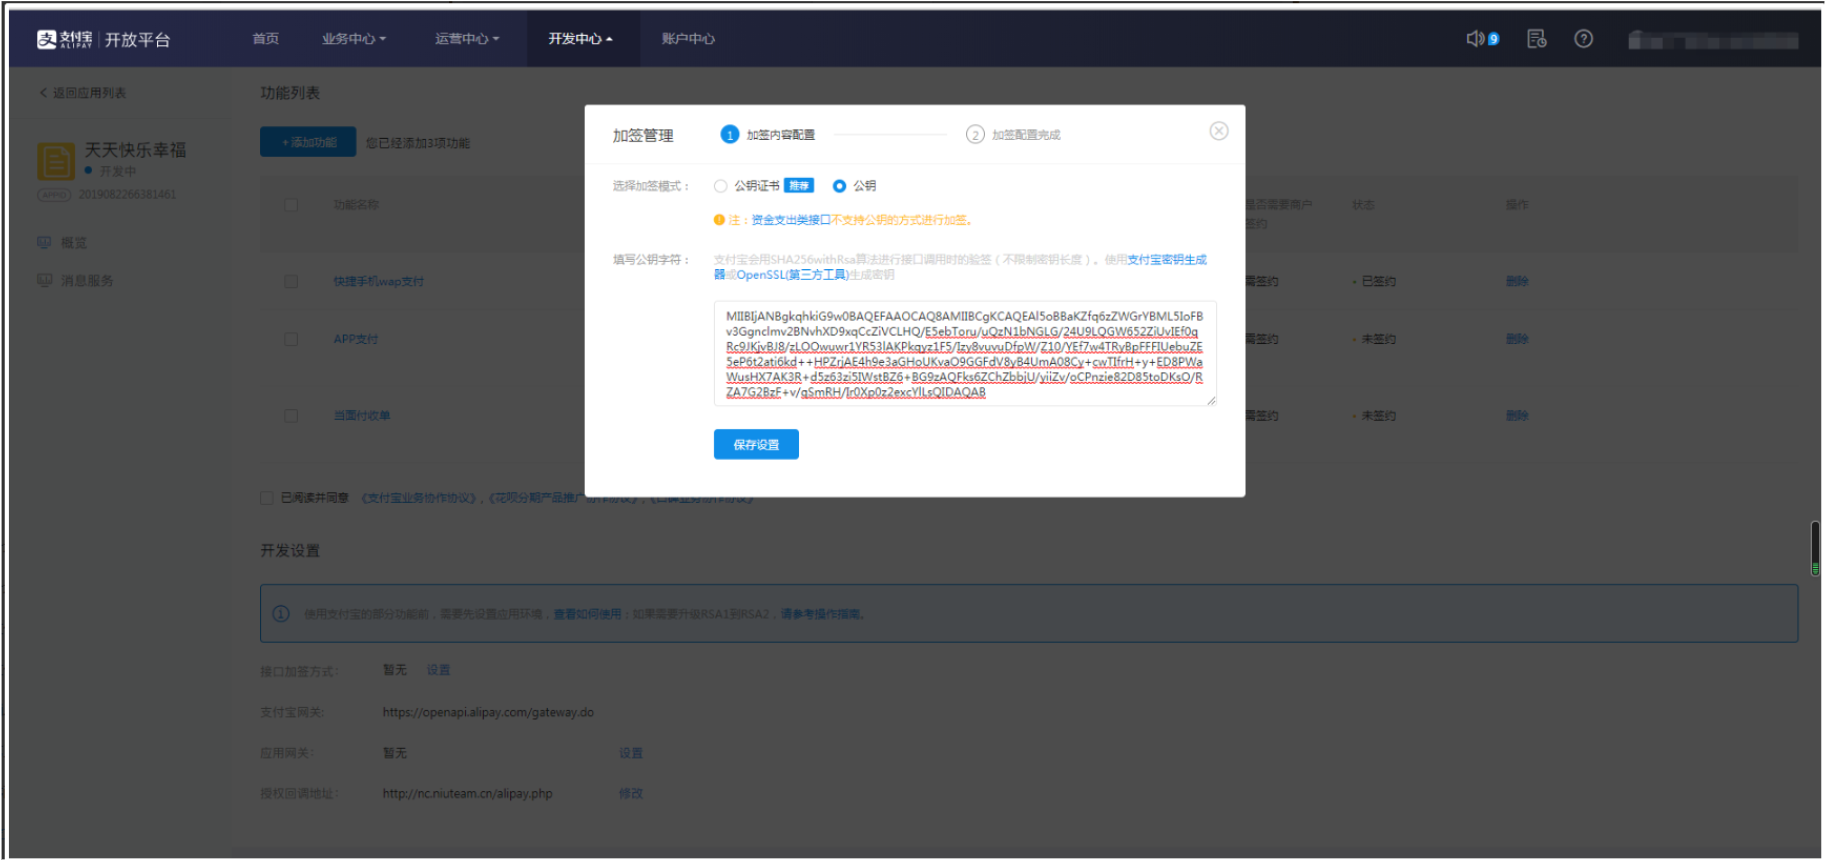Open the 当面付收单 function link
Screen dimensions: 1828x862
(x=362, y=416)
